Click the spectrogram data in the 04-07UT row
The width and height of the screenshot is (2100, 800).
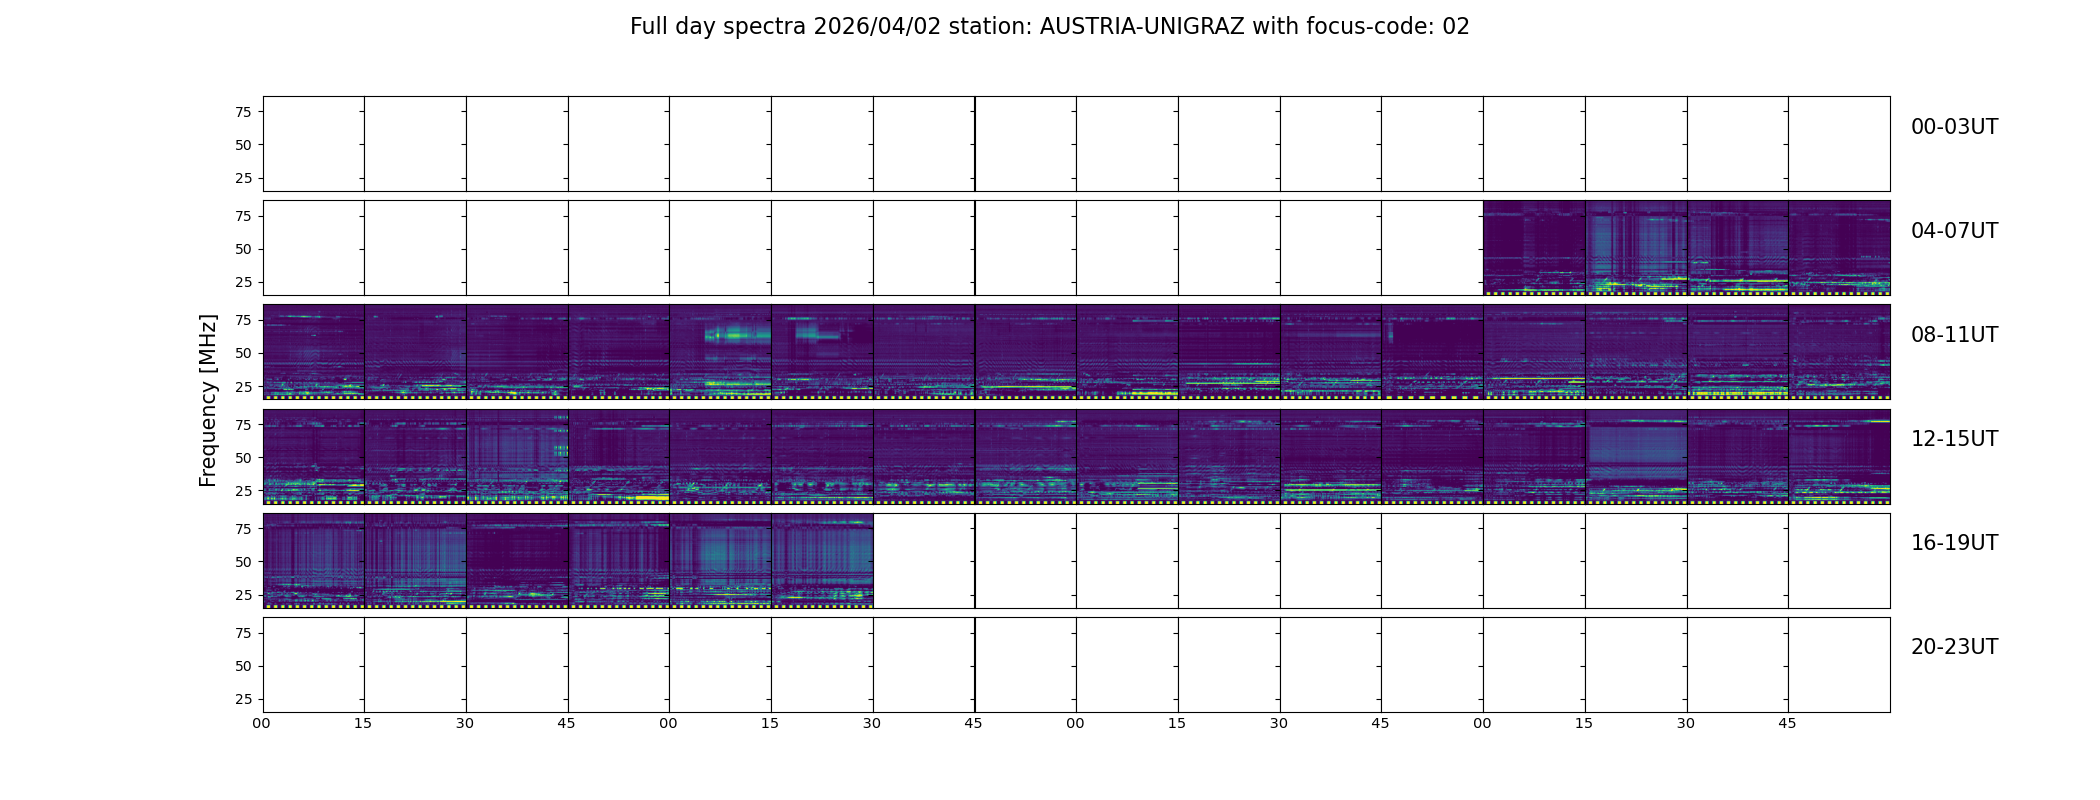pos(1686,248)
